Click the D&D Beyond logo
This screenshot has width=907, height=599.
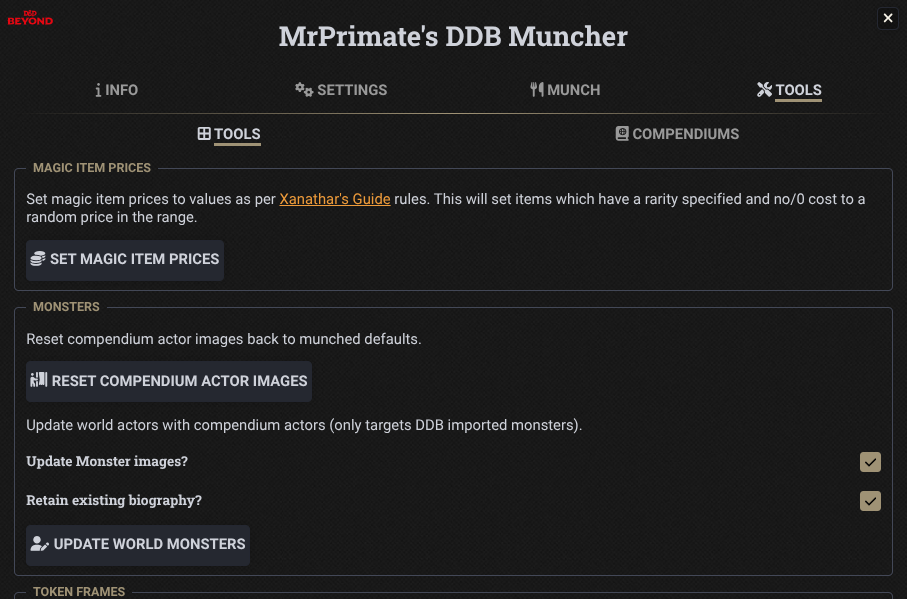click(x=30, y=18)
